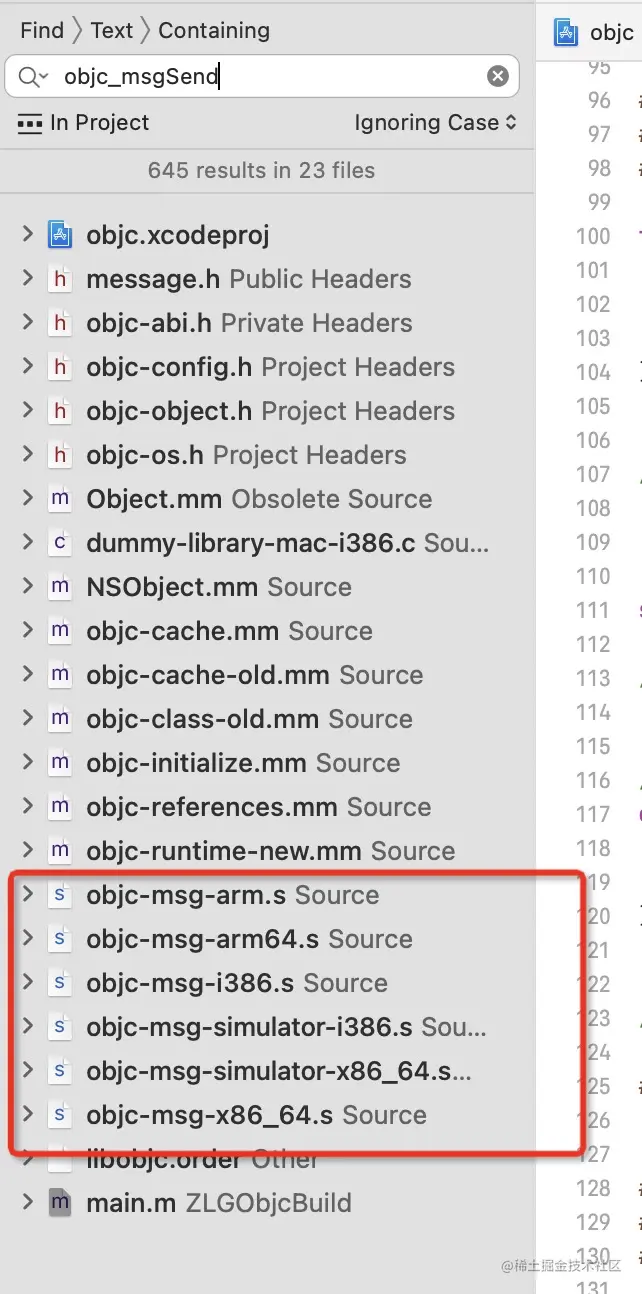Viewport: 642px width, 1294px height.
Task: Click the objc-msg-x86_64.s assembly file icon
Action: [x=60, y=1116]
